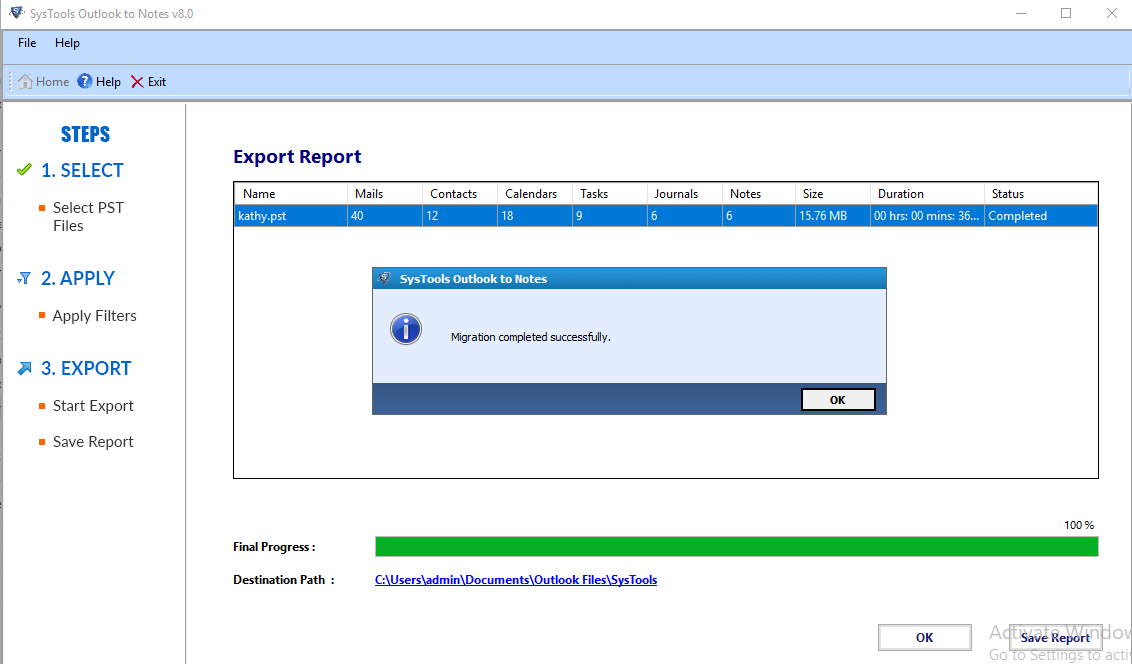The image size is (1132, 664).
Task: Click the info icon in the migration dialog
Action: 406,330
